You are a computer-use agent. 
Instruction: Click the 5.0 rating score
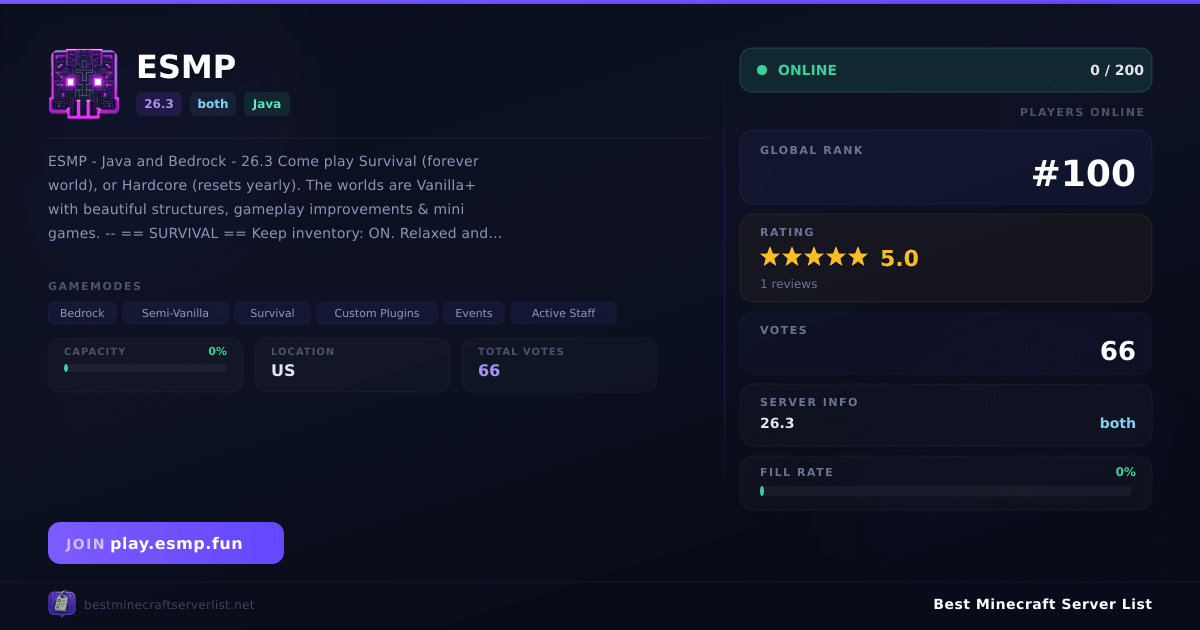click(899, 258)
